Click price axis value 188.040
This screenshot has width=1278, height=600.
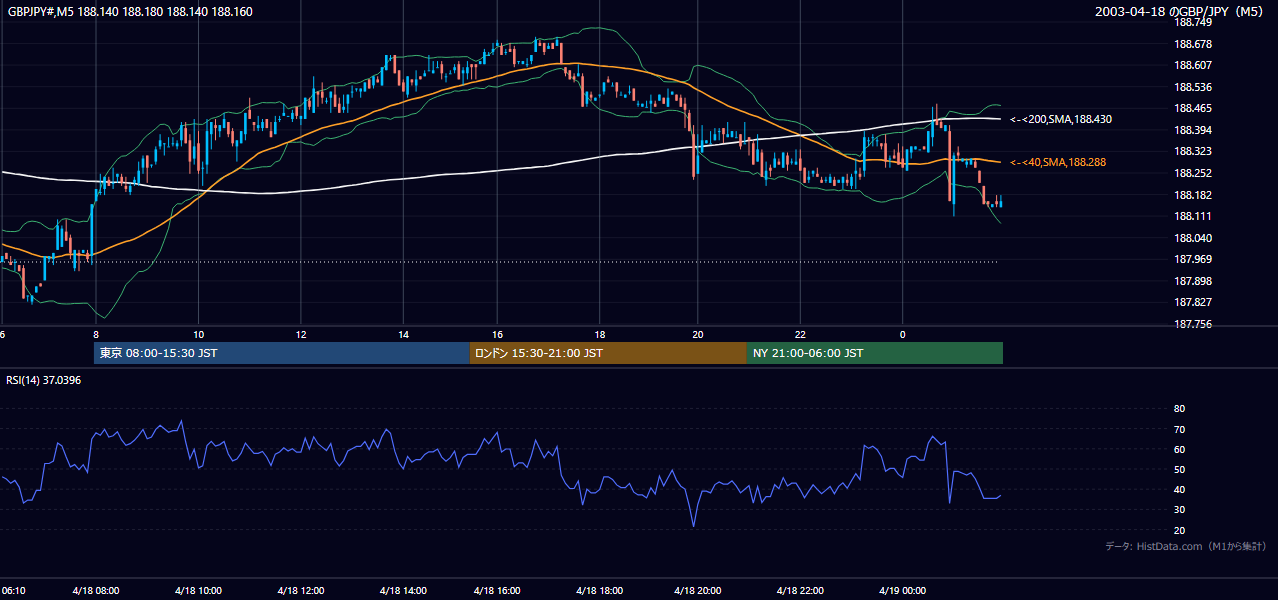[1192, 238]
